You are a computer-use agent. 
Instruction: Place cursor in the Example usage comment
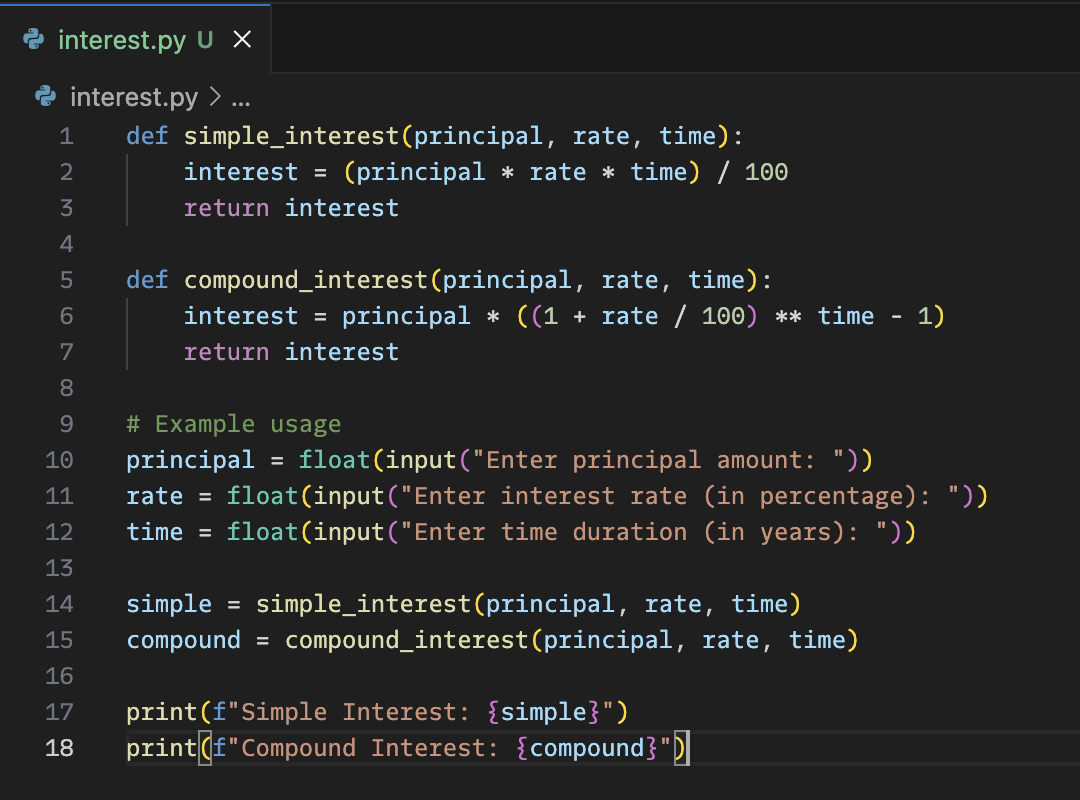point(234,424)
